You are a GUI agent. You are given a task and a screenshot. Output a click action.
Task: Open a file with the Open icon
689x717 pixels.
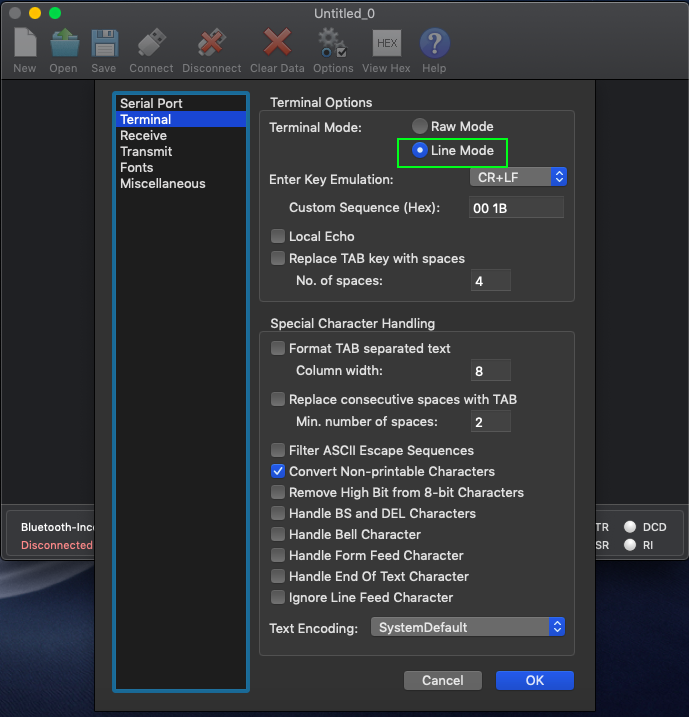(x=63, y=44)
